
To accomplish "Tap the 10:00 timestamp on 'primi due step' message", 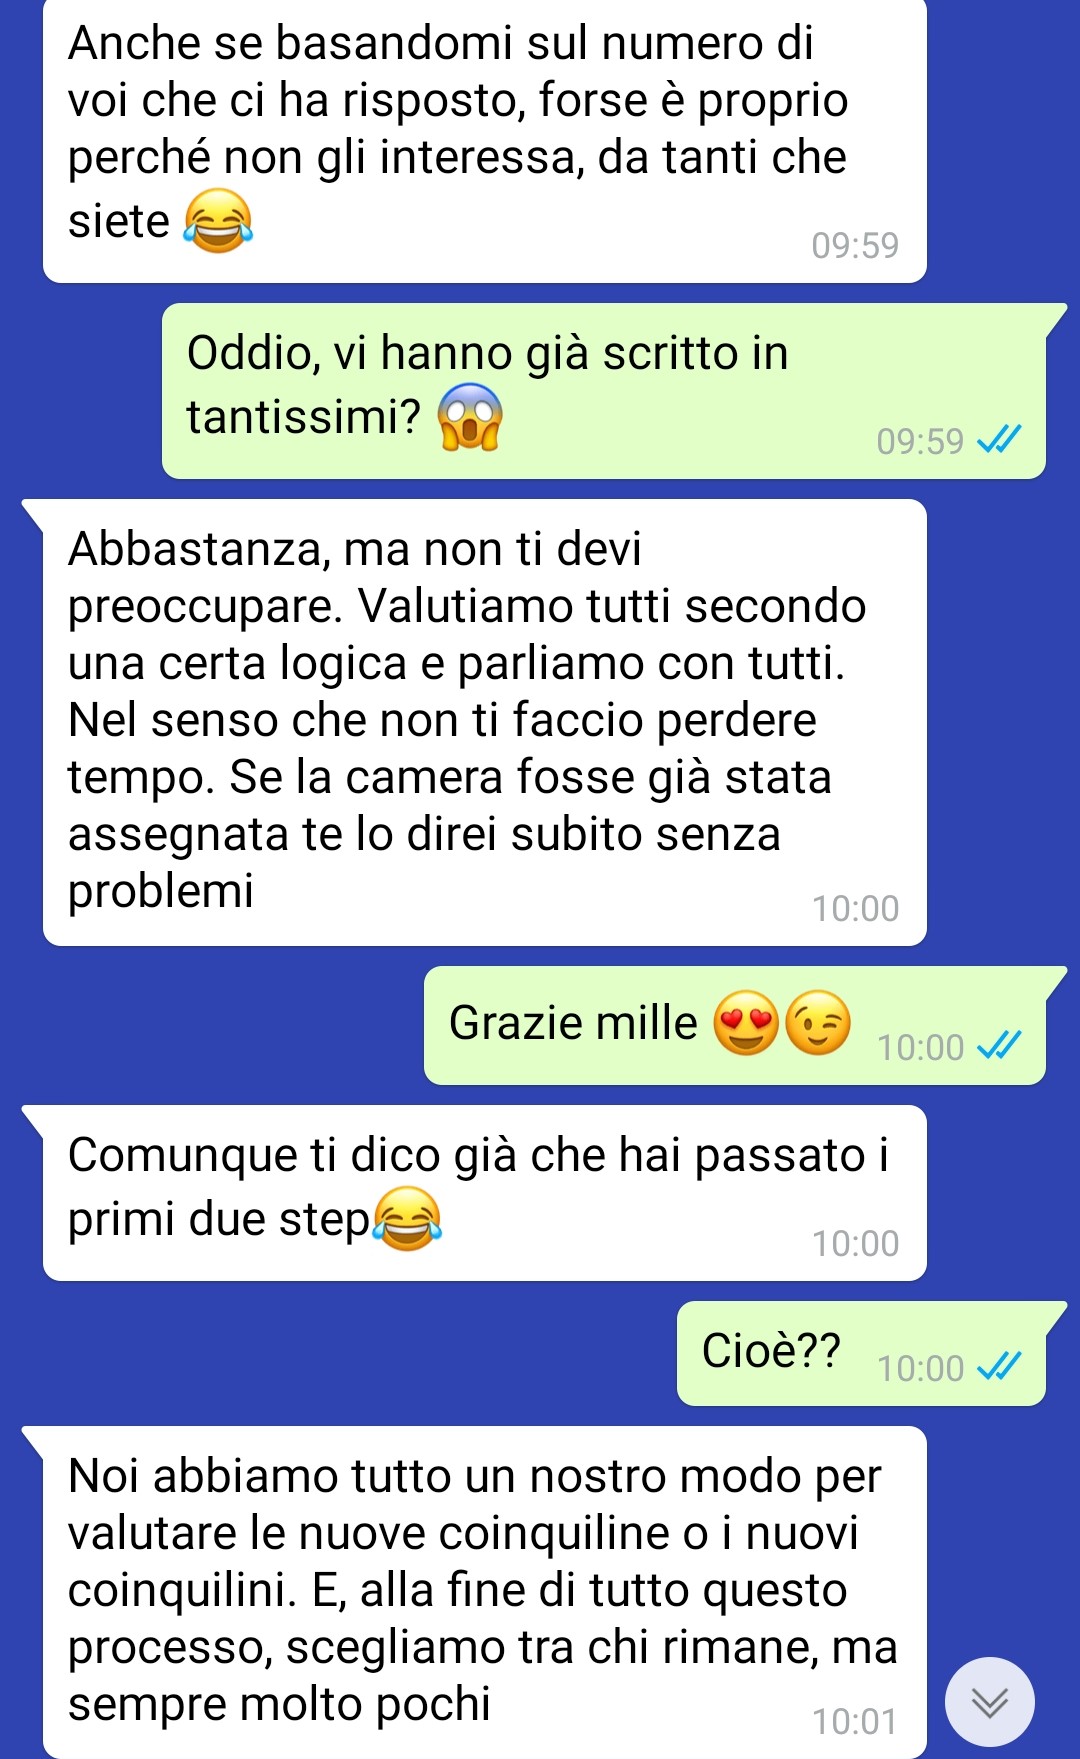I will [855, 1243].
